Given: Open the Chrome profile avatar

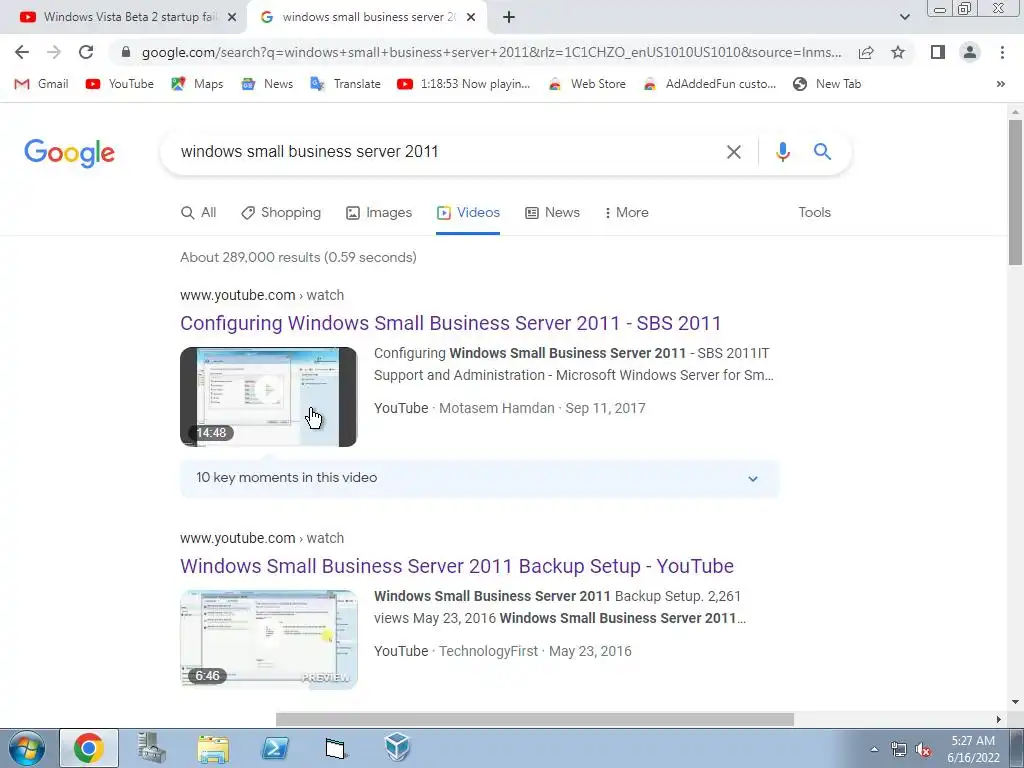Looking at the screenshot, I should [x=970, y=52].
